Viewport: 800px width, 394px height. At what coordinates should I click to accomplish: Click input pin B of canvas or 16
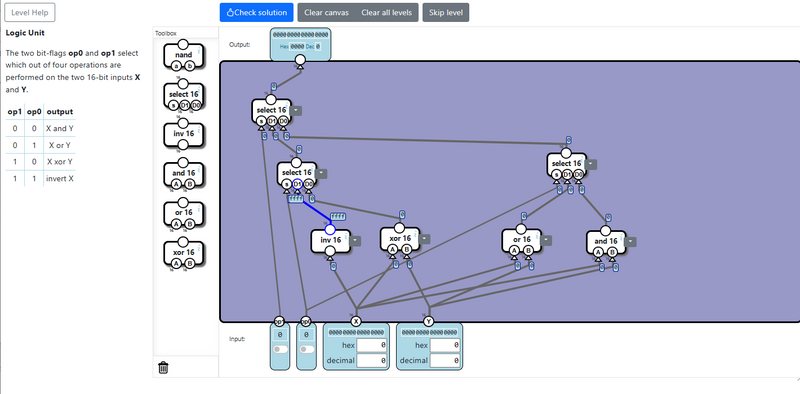pos(528,251)
